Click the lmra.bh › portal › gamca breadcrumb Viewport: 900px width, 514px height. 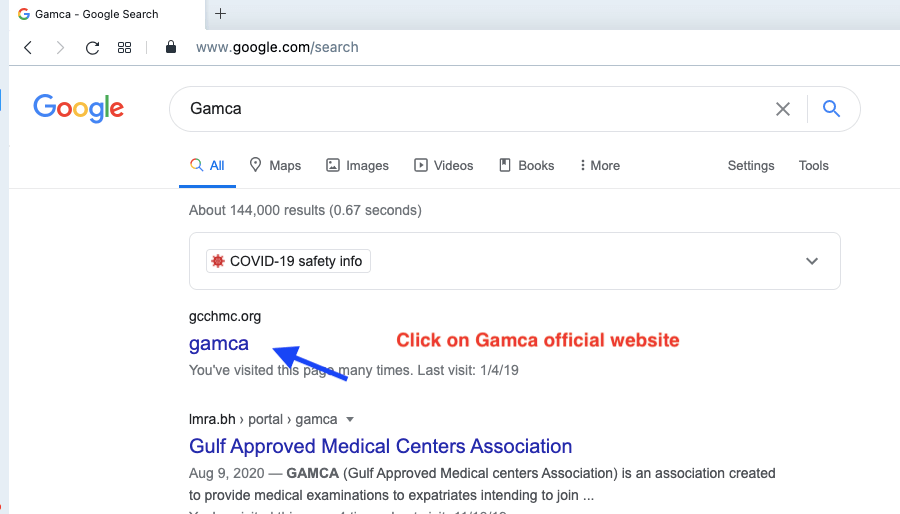(x=263, y=419)
